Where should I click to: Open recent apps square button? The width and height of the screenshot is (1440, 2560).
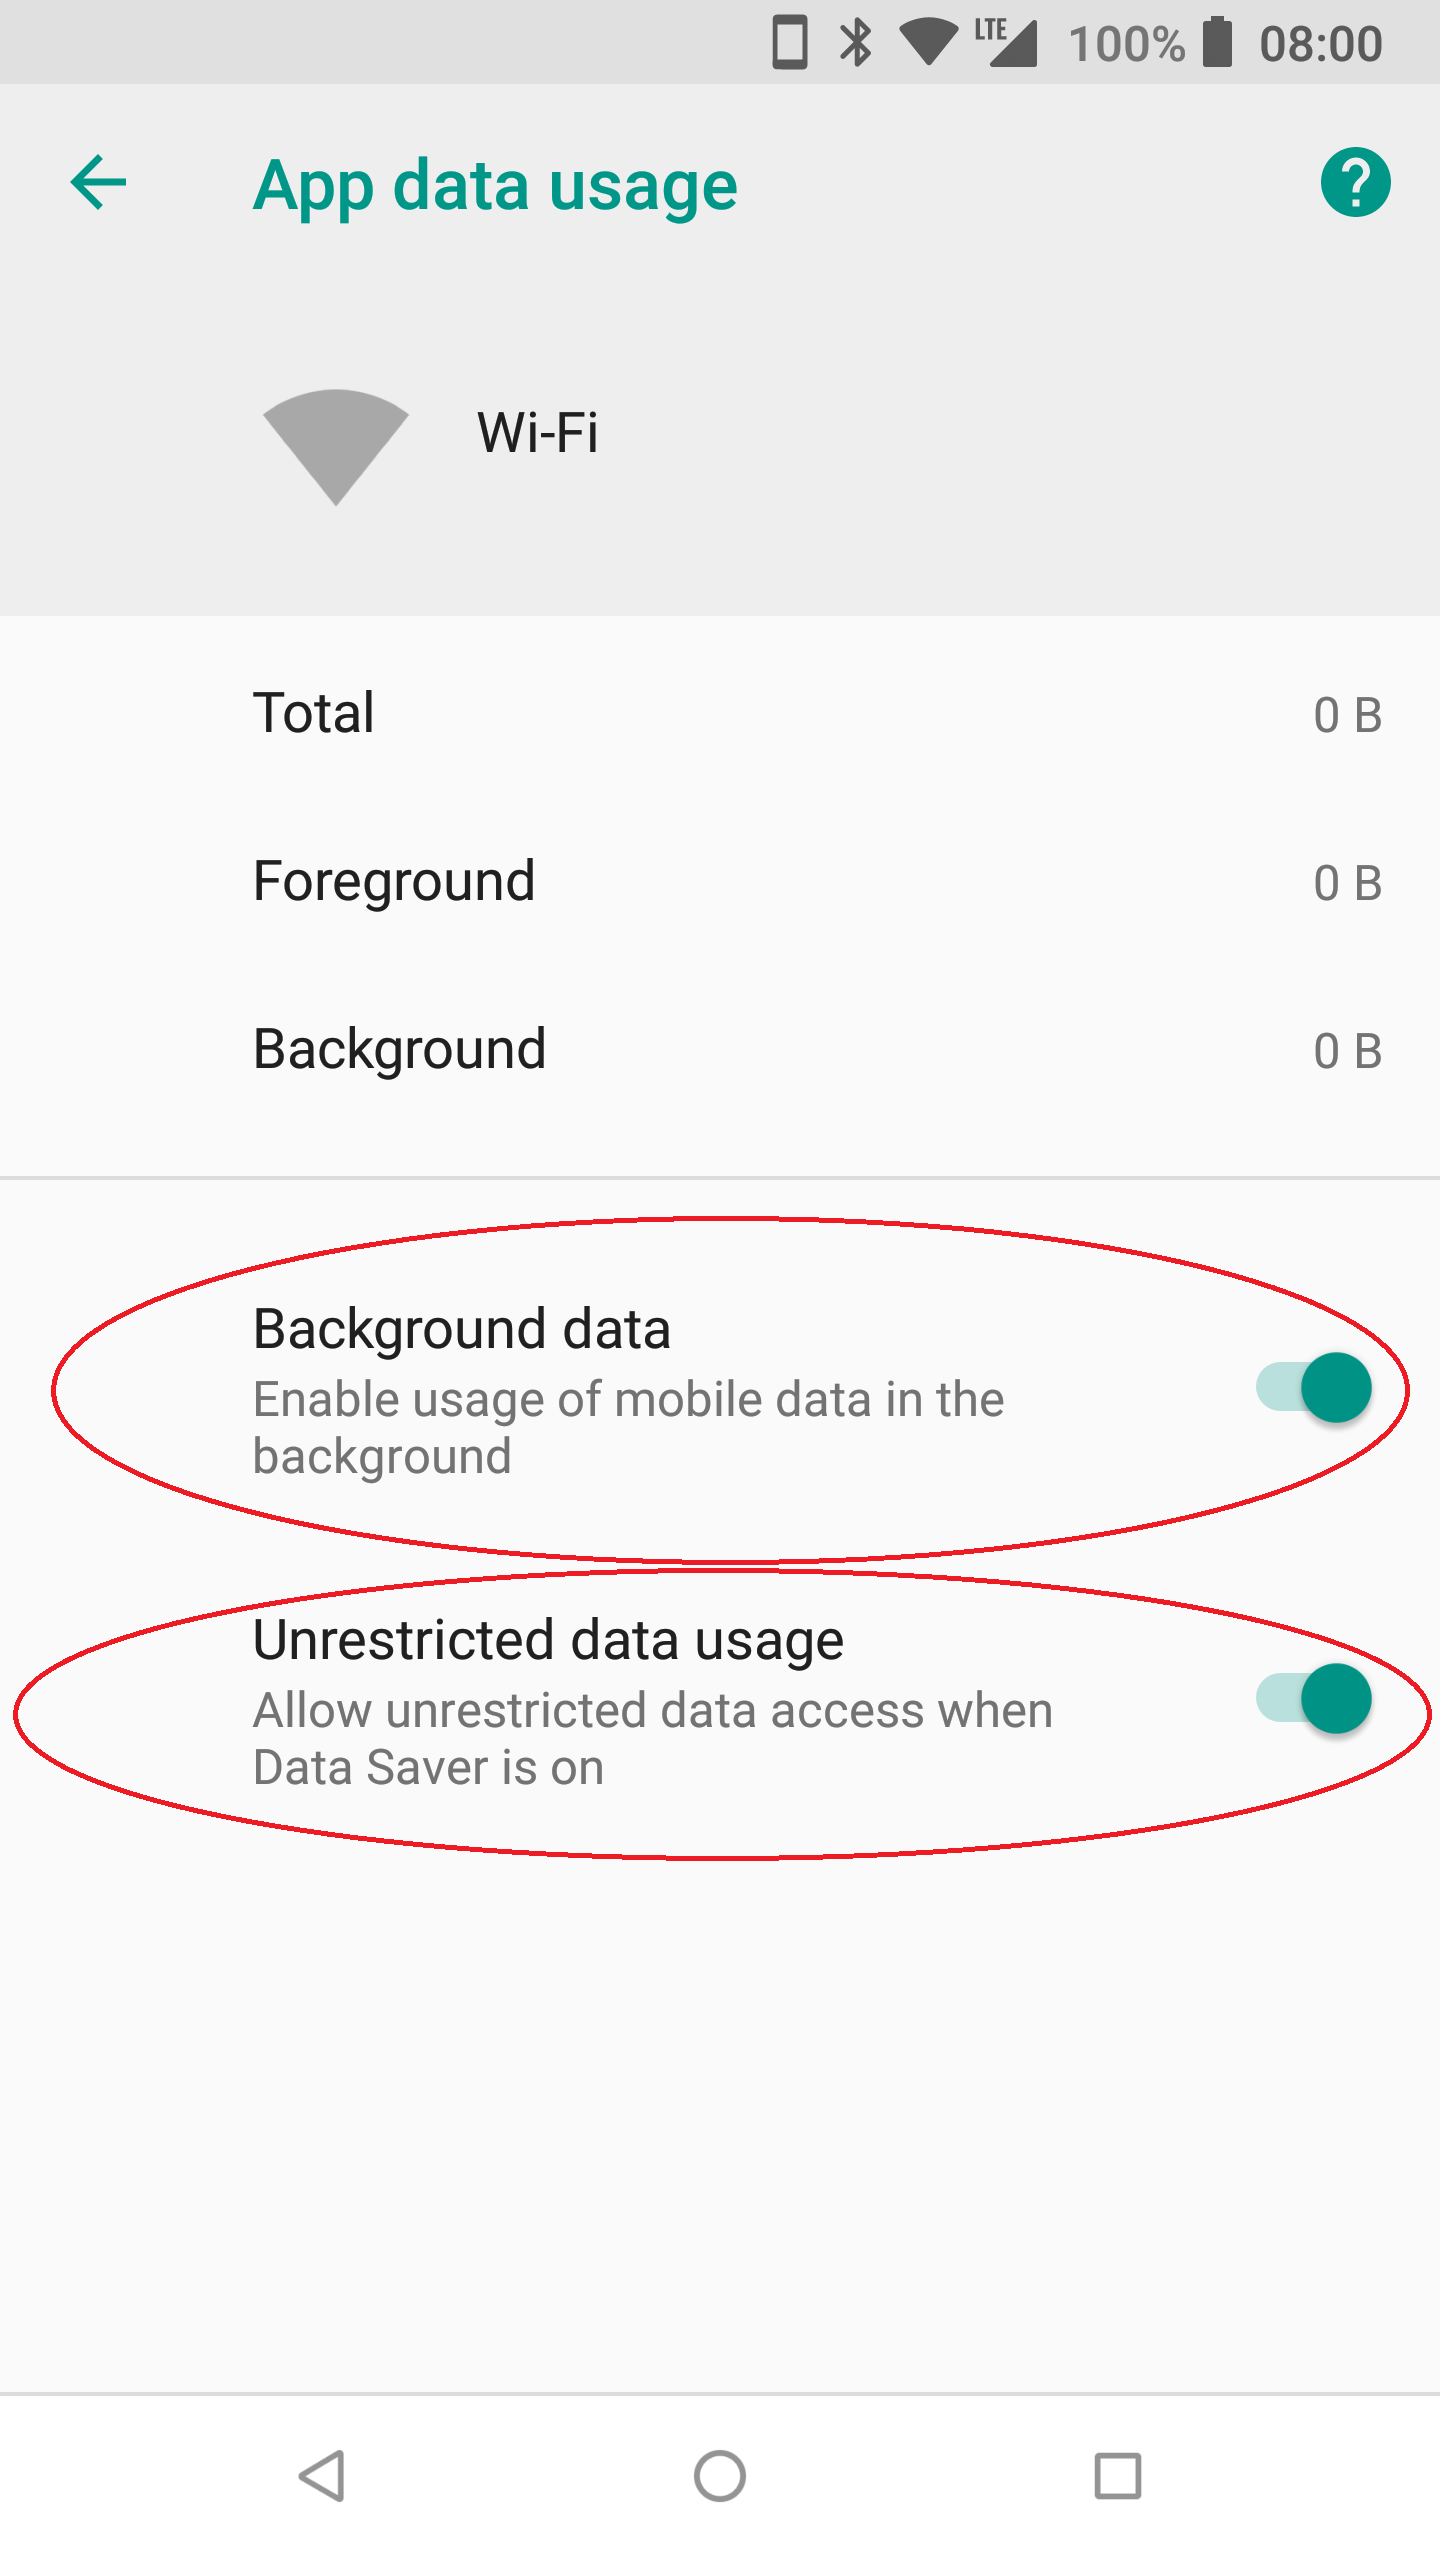coord(1117,2476)
